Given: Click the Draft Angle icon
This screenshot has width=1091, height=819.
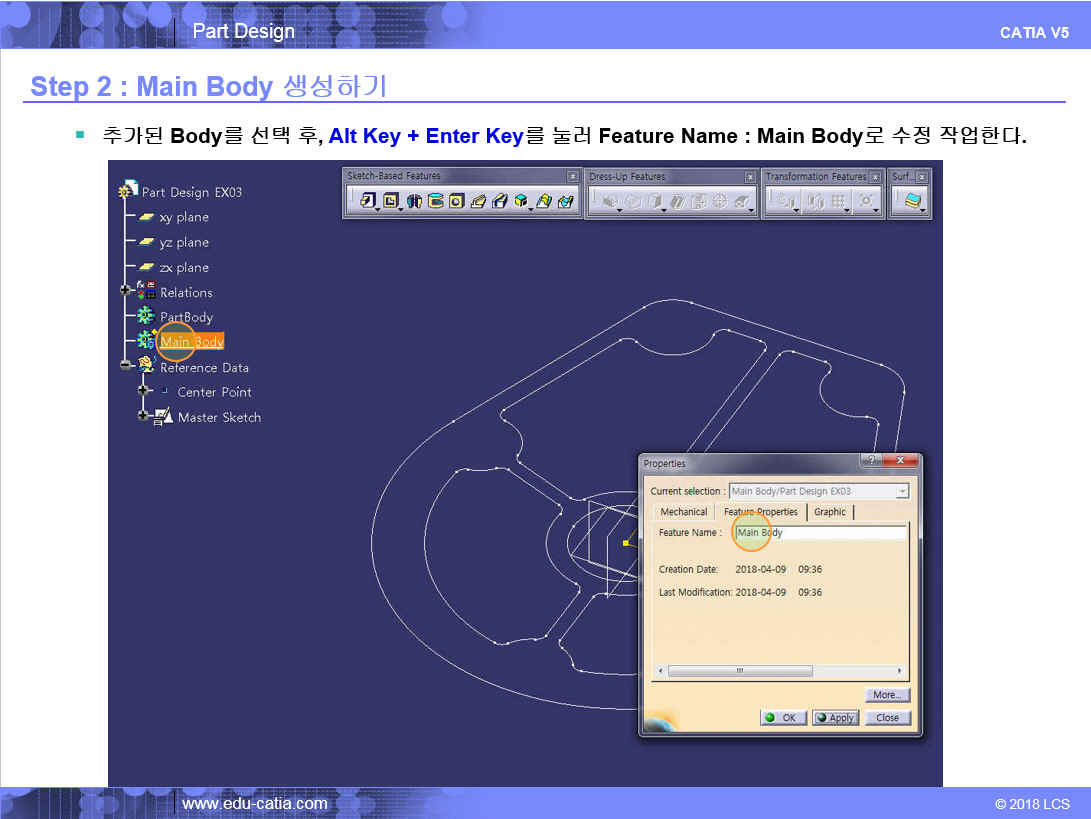Looking at the screenshot, I should [655, 201].
